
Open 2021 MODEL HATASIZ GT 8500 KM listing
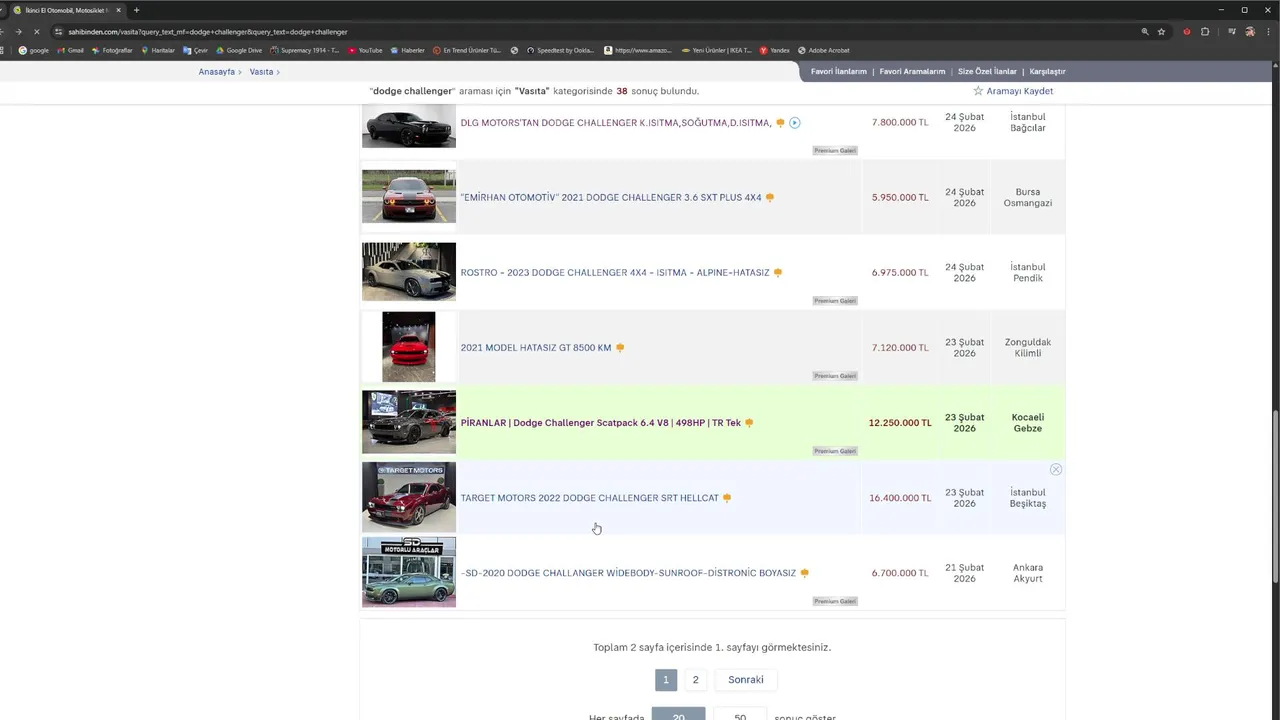535,348
